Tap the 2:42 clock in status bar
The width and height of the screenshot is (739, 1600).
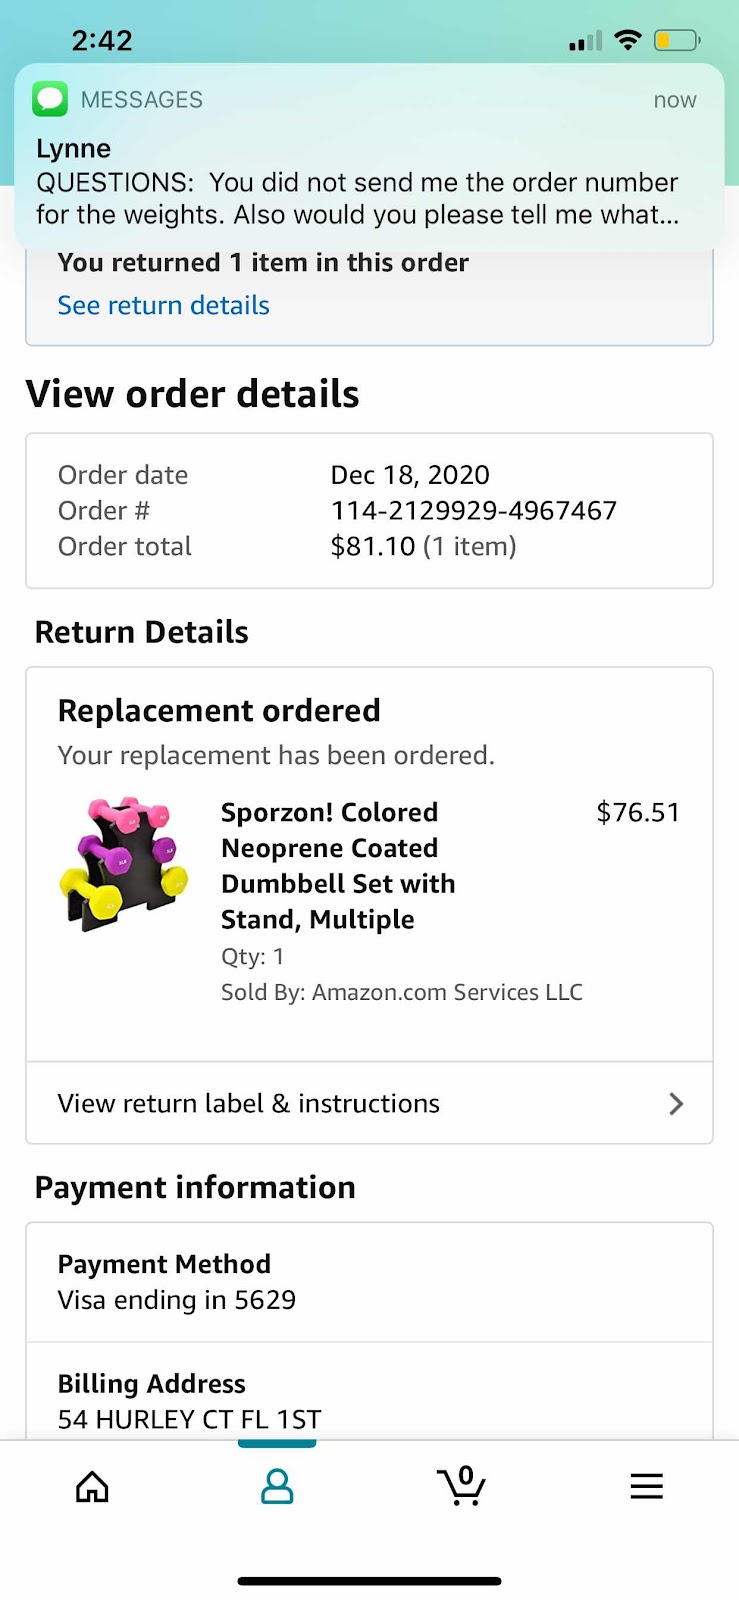click(102, 41)
